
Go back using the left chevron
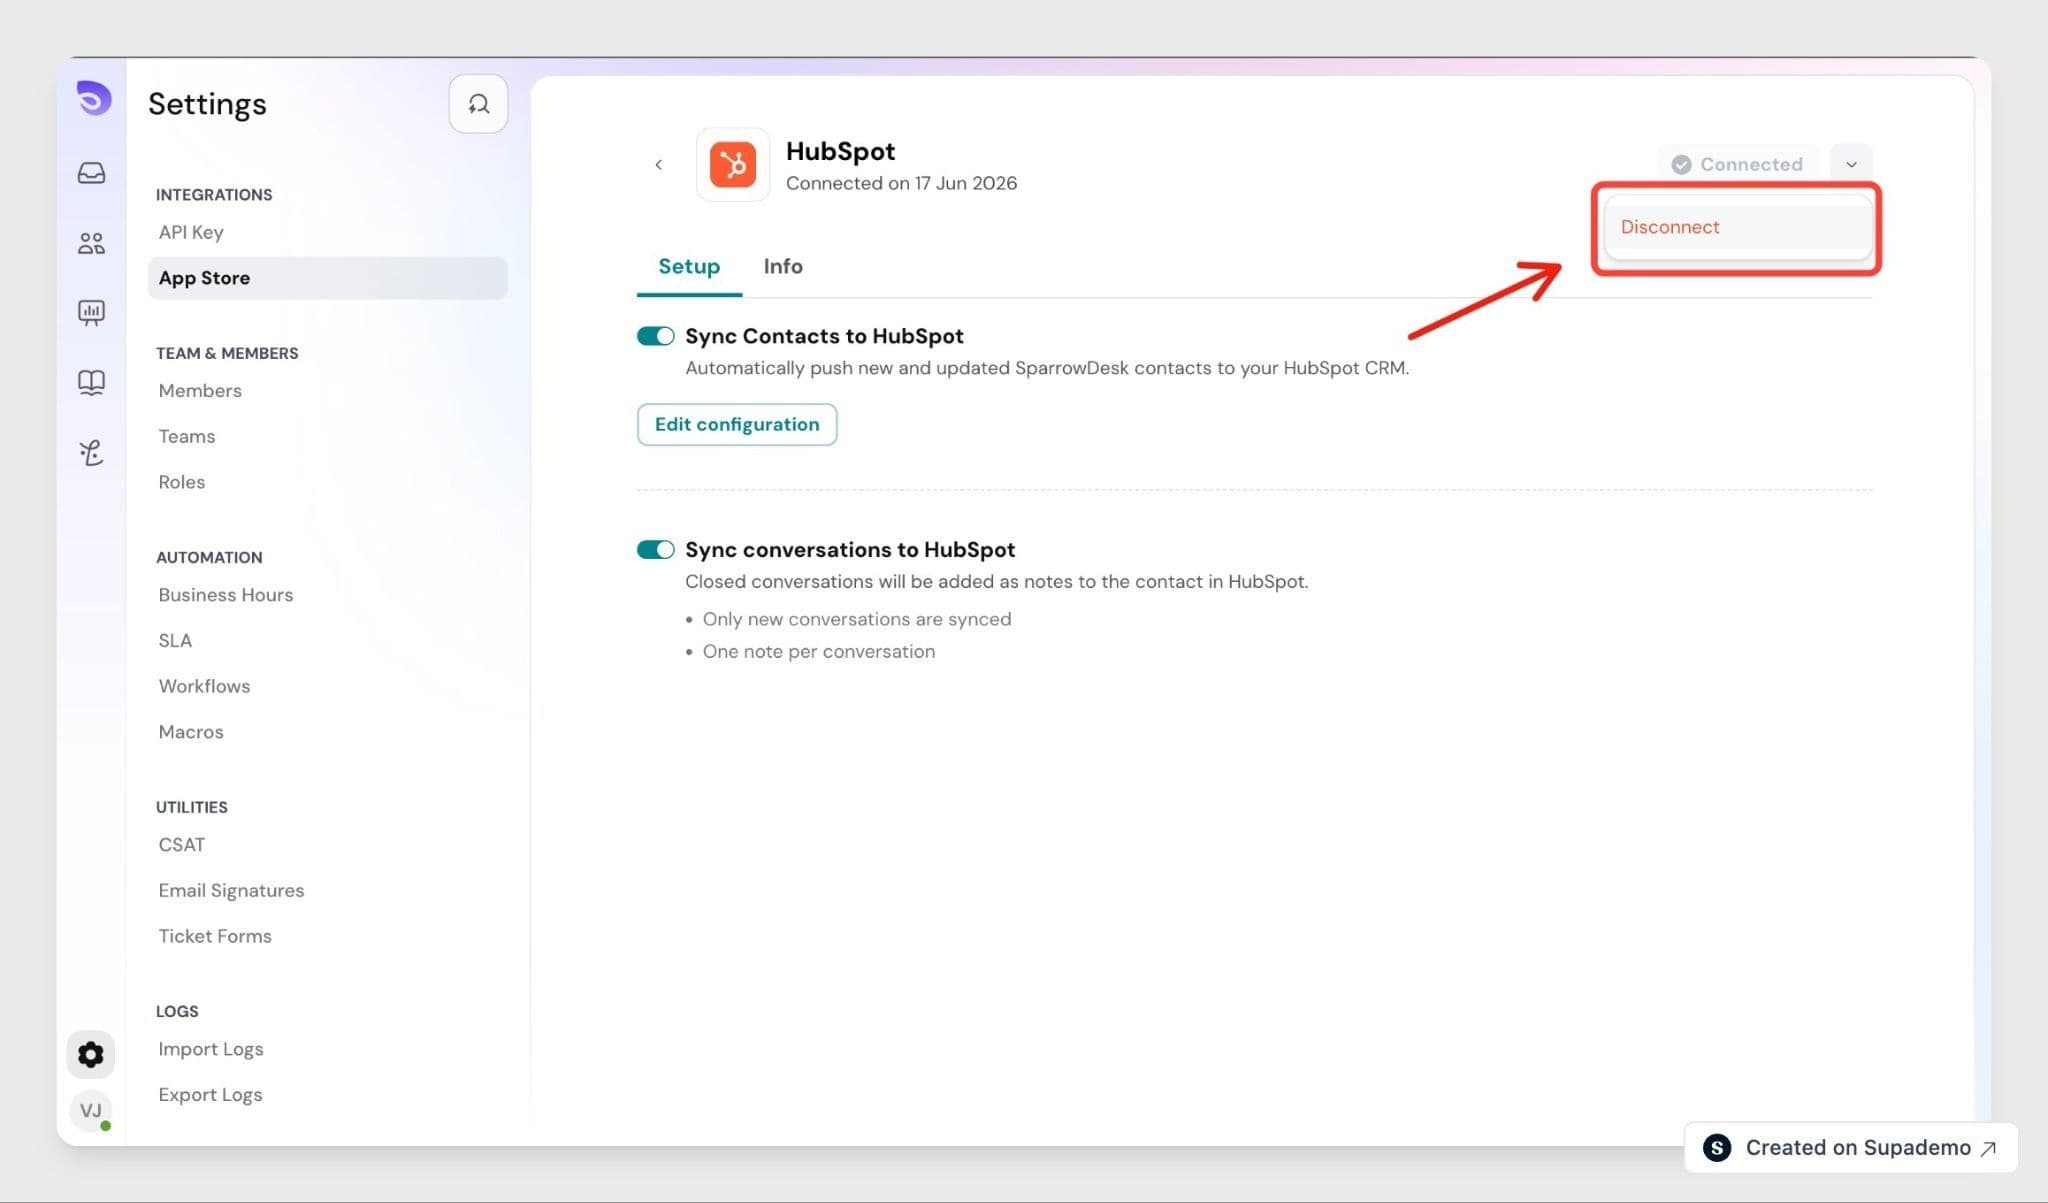point(658,164)
